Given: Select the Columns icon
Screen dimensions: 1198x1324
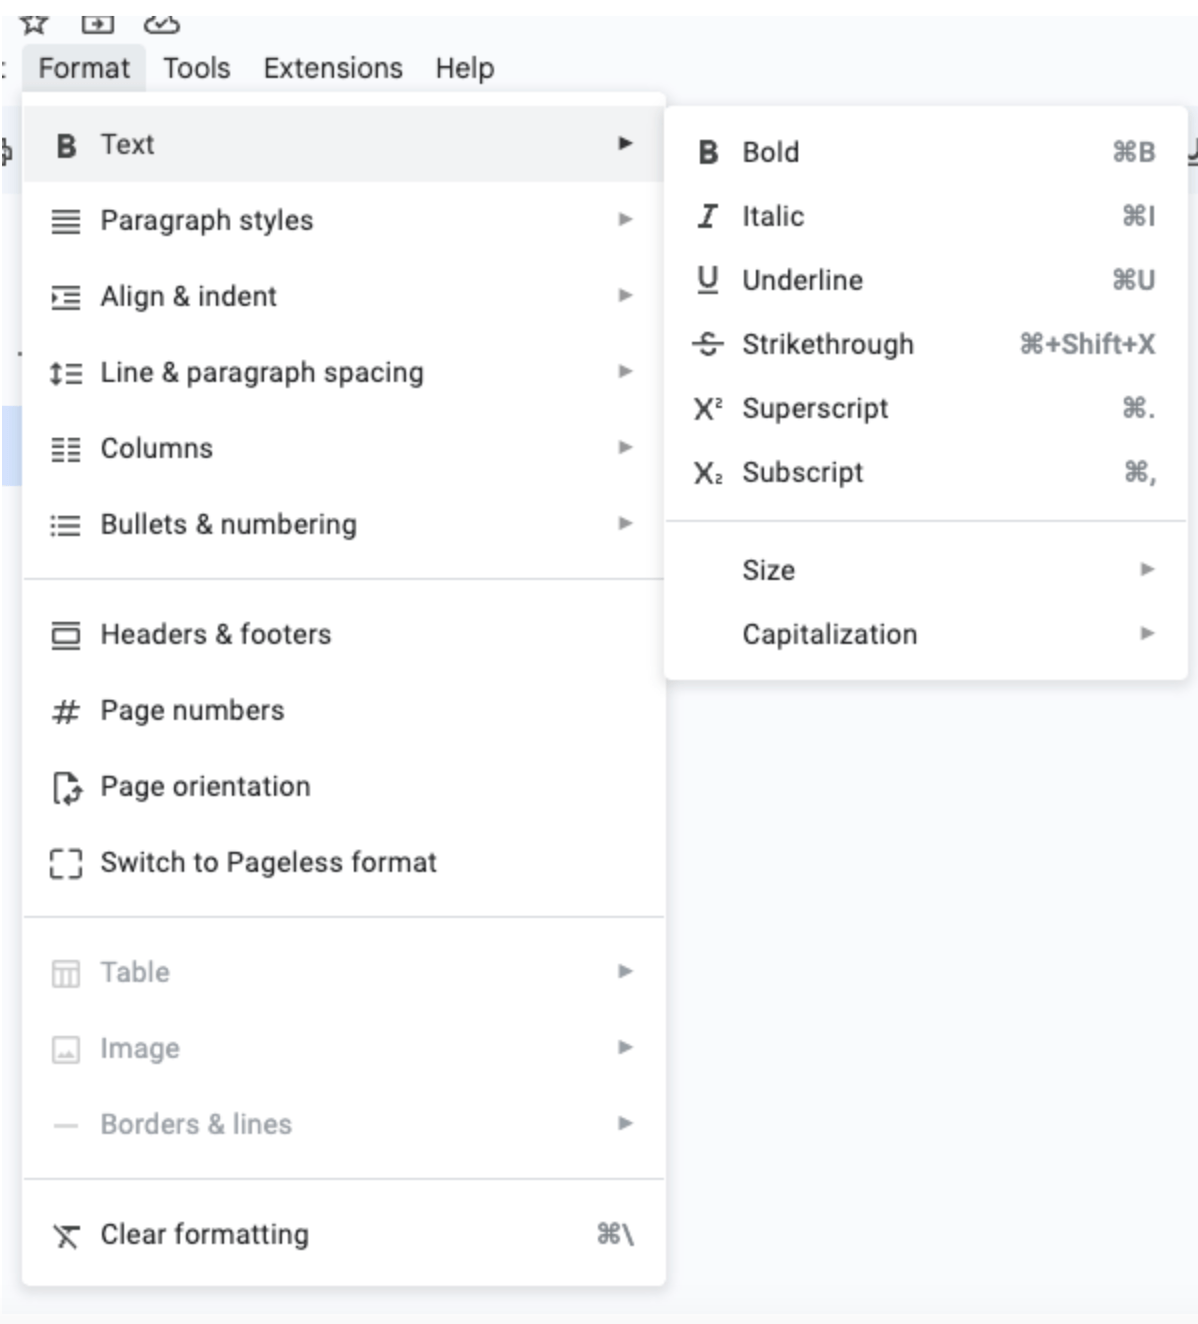Looking at the screenshot, I should click(x=66, y=449).
